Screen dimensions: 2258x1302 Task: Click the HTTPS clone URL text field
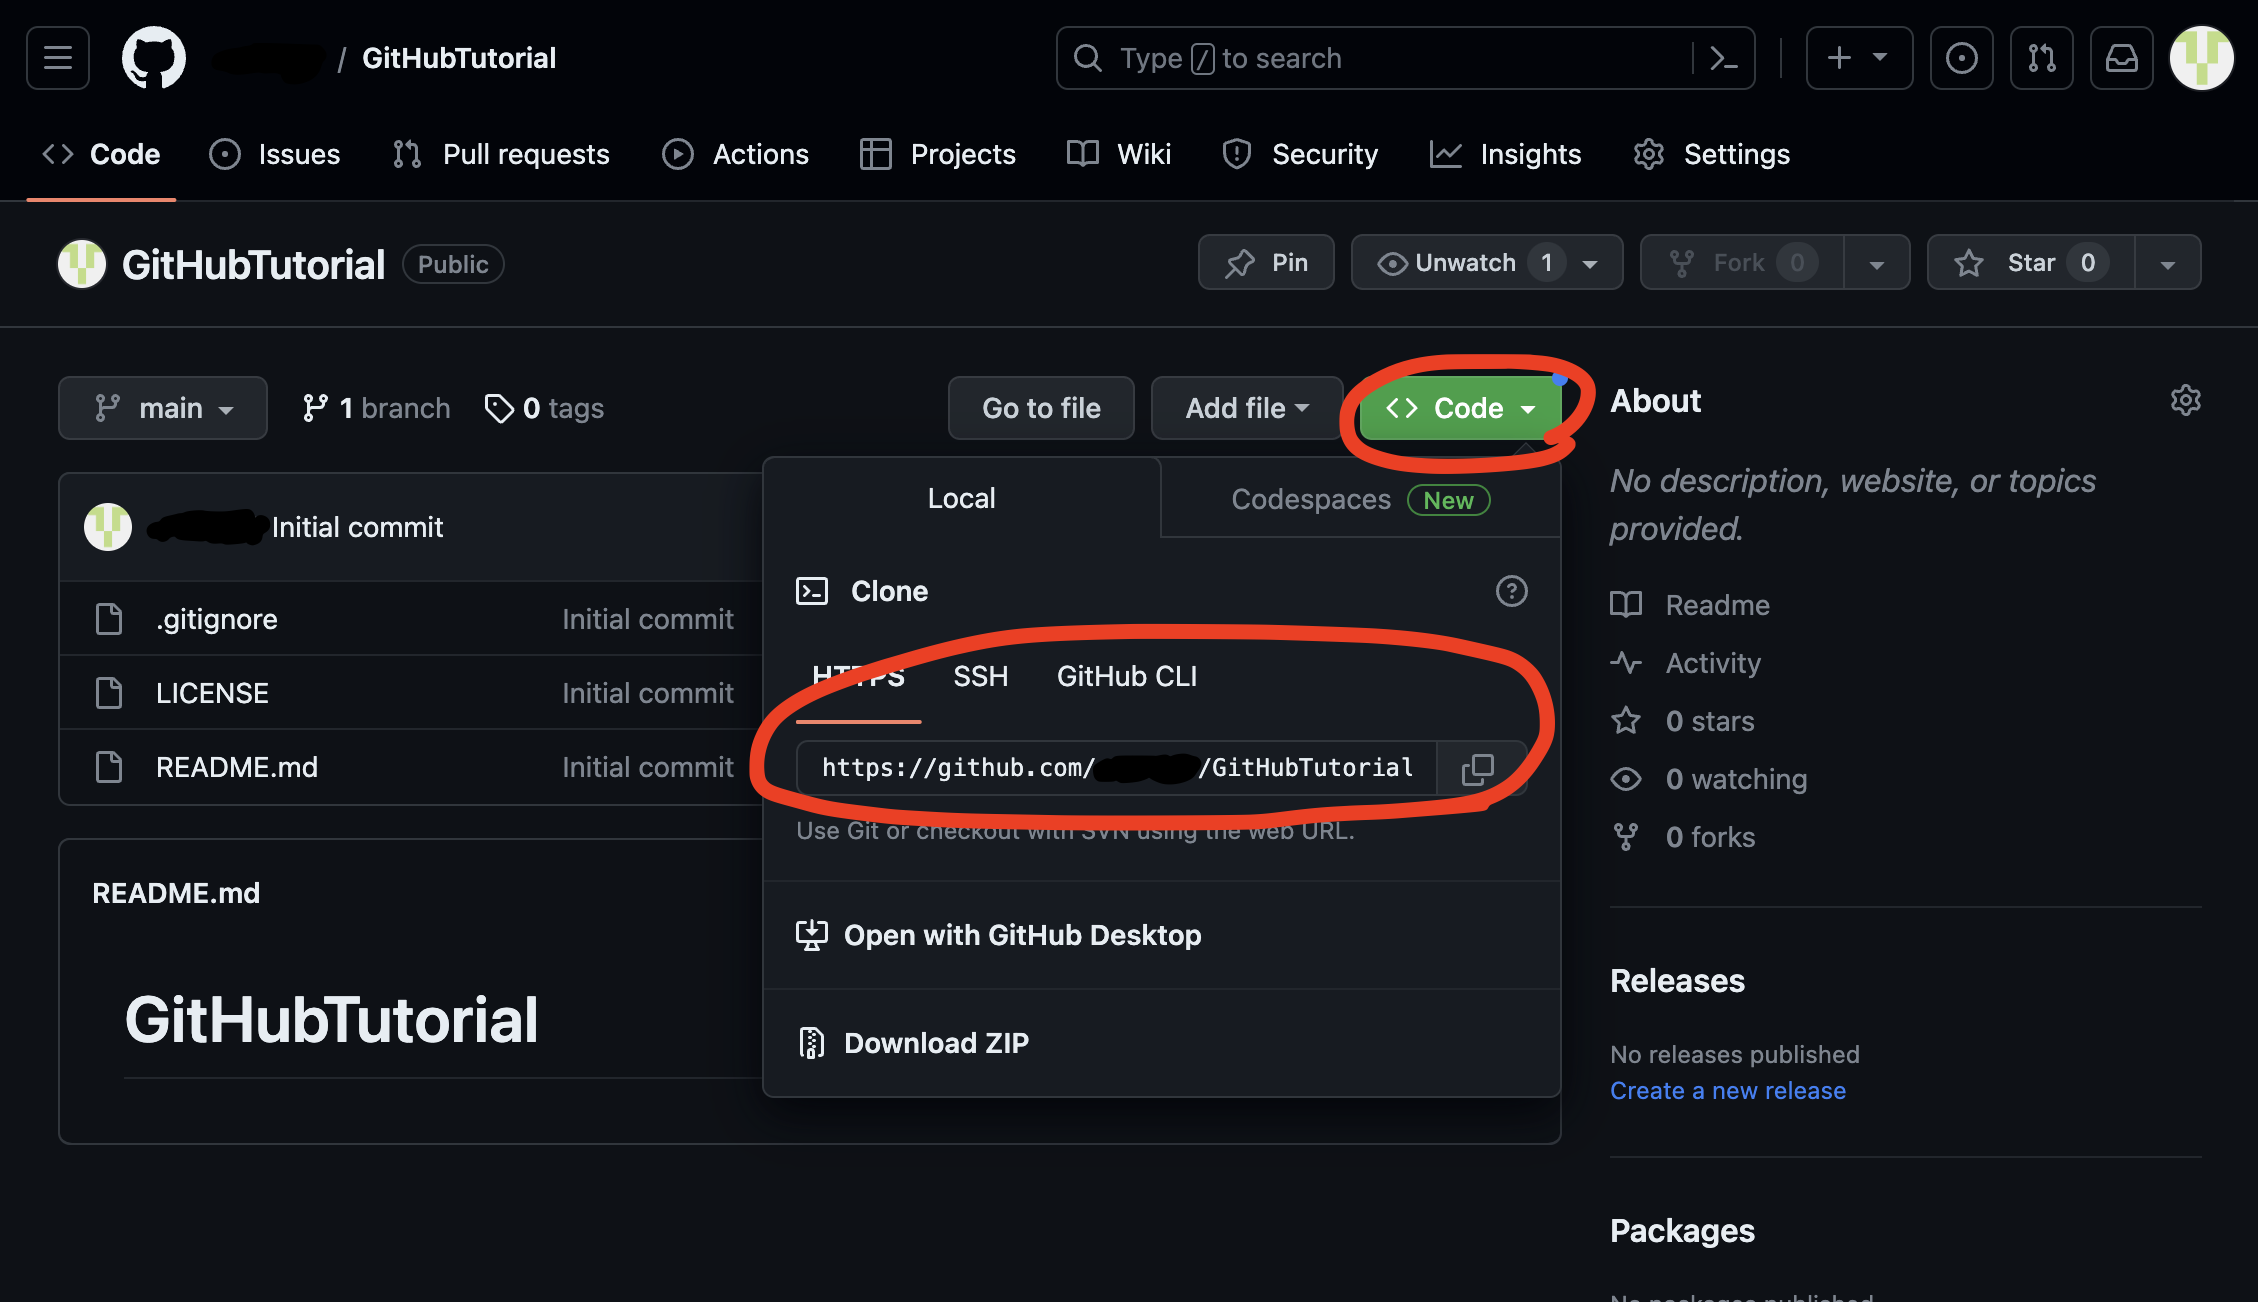(x=1117, y=768)
